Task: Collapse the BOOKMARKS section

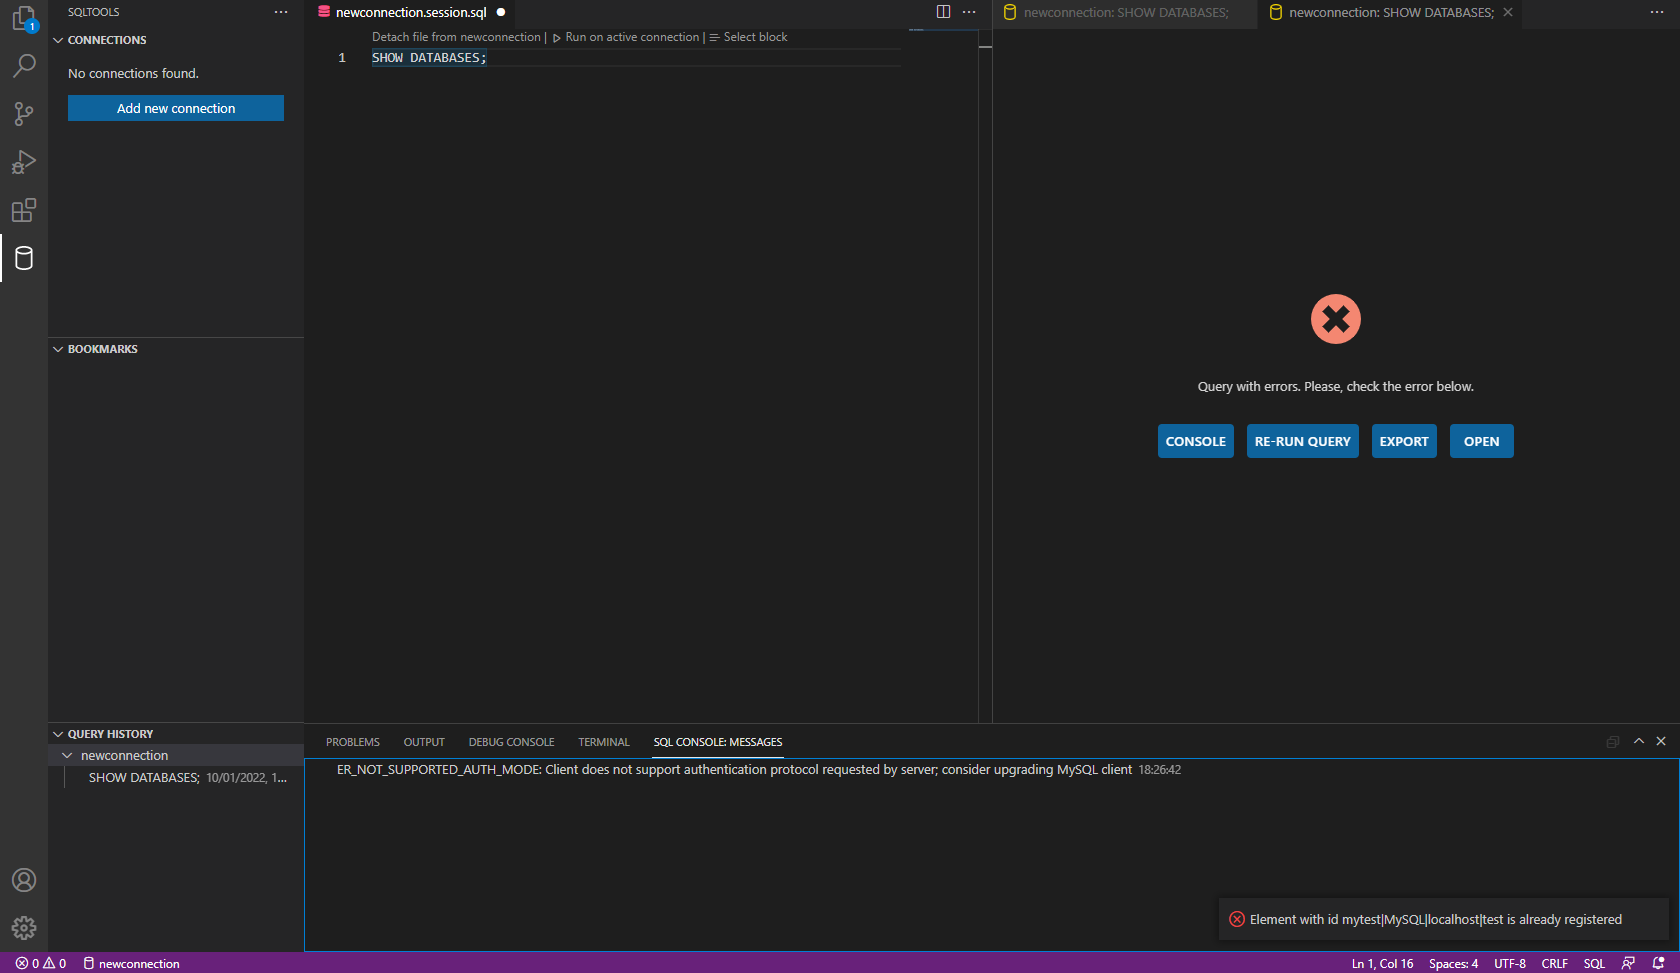Action: (x=58, y=349)
